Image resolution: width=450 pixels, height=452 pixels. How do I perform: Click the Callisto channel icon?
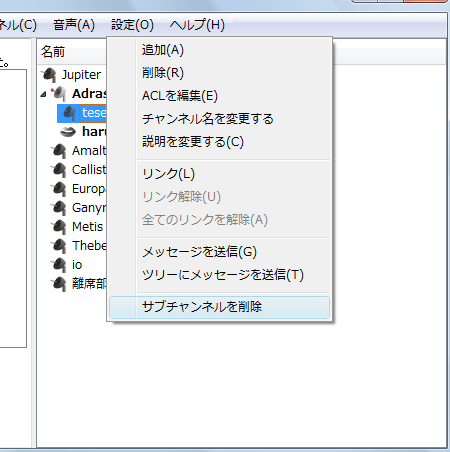point(59,170)
